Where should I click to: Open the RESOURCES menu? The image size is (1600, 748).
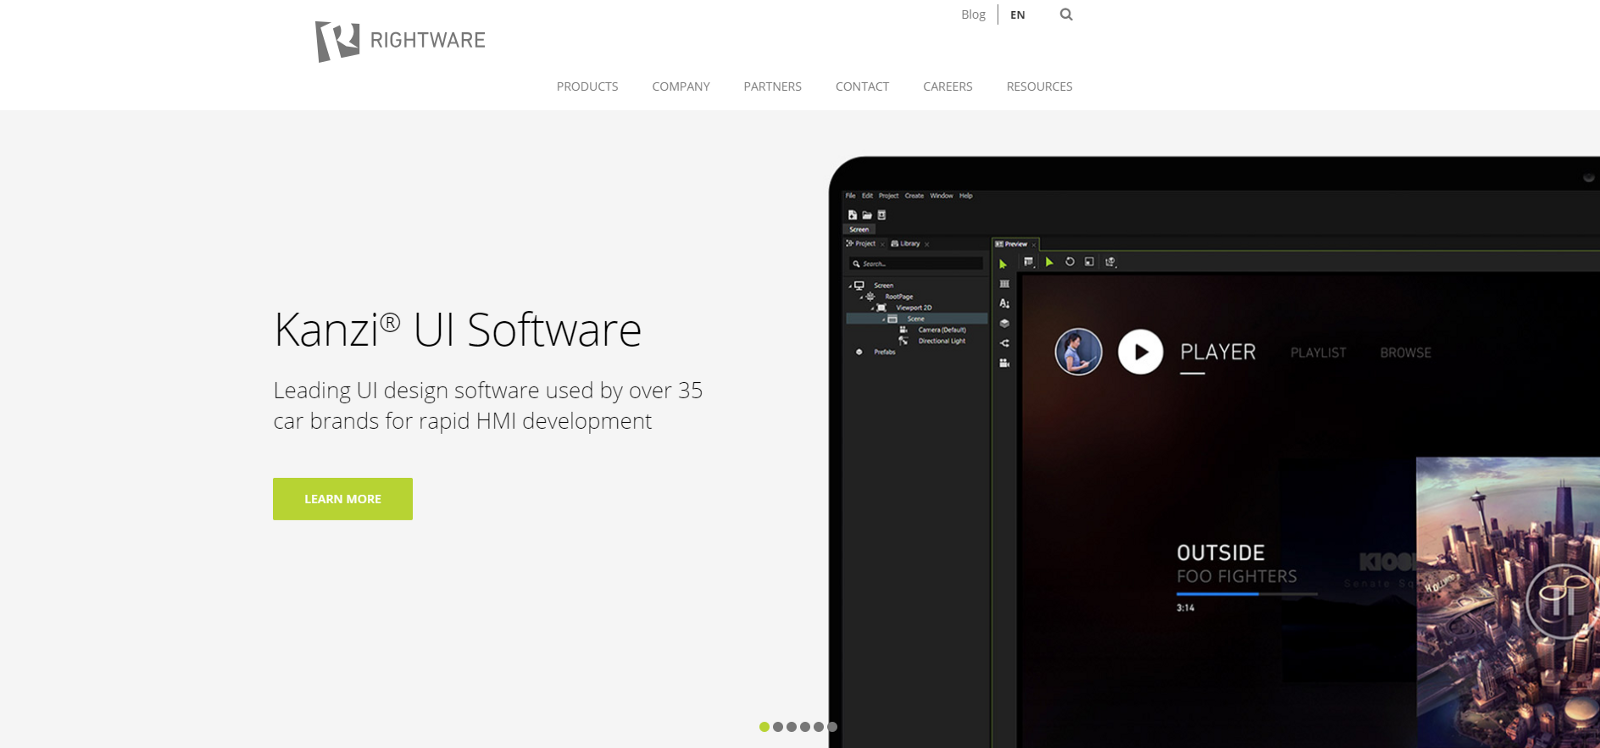[1039, 87]
